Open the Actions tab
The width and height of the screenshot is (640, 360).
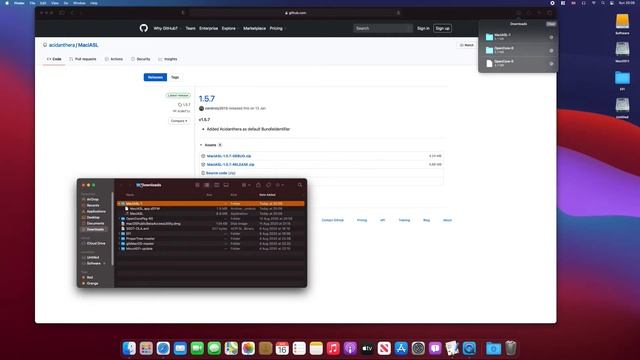point(114,59)
